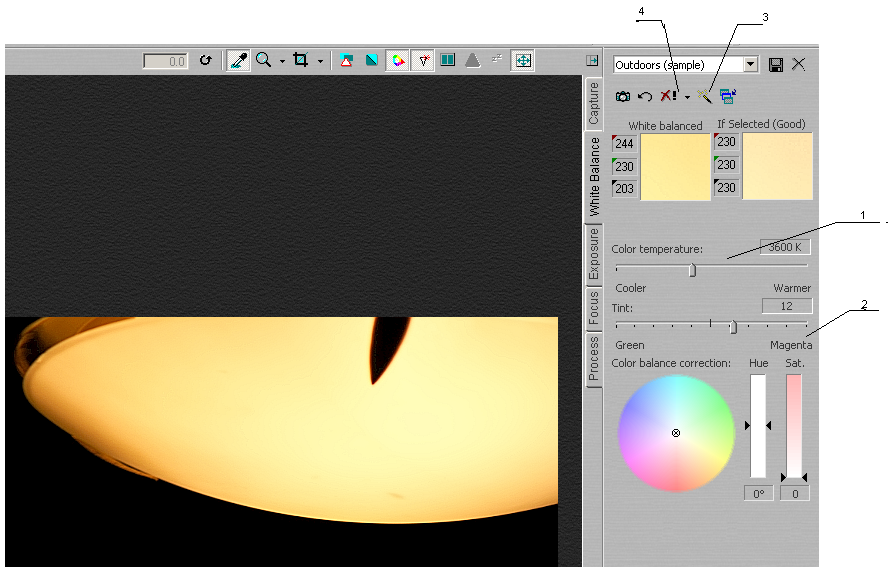This screenshot has height=575, width=888.
Task: Click the teal diagonal-split square icon
Action: [372, 60]
